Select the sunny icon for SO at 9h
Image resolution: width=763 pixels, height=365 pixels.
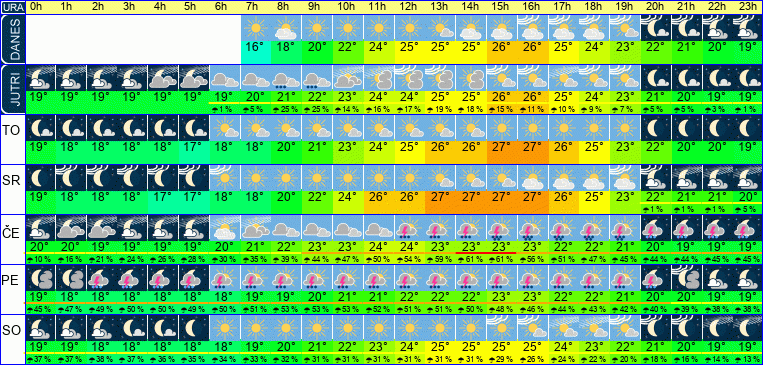click(x=318, y=328)
